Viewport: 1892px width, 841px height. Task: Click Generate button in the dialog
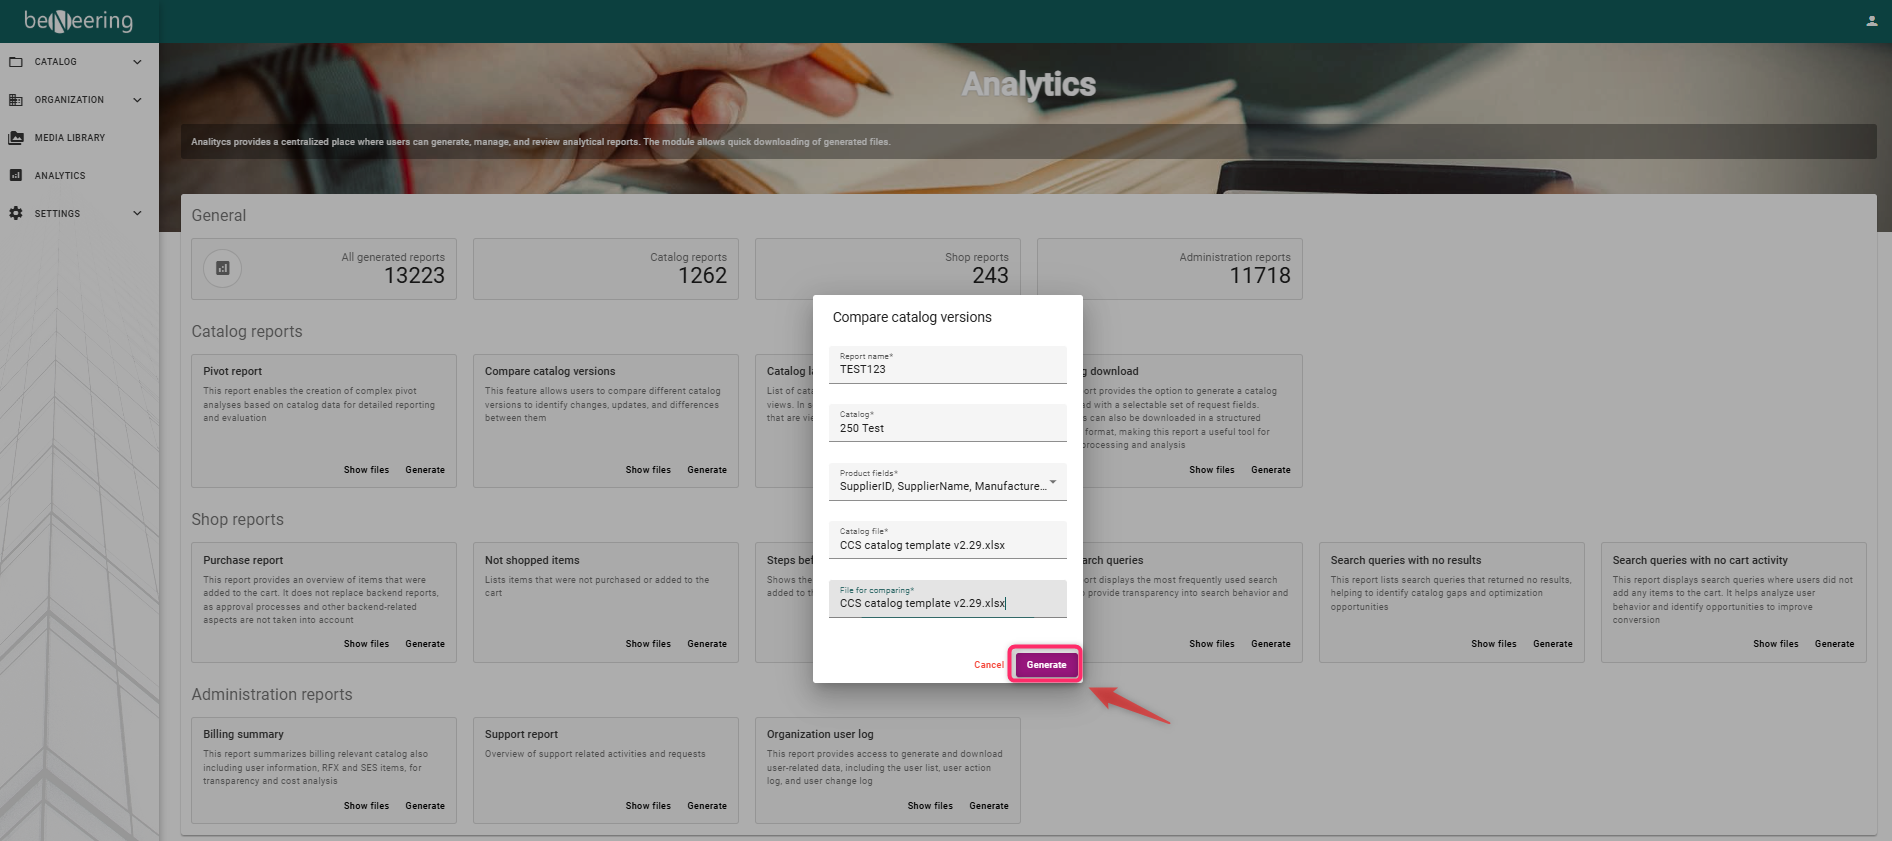click(x=1046, y=665)
